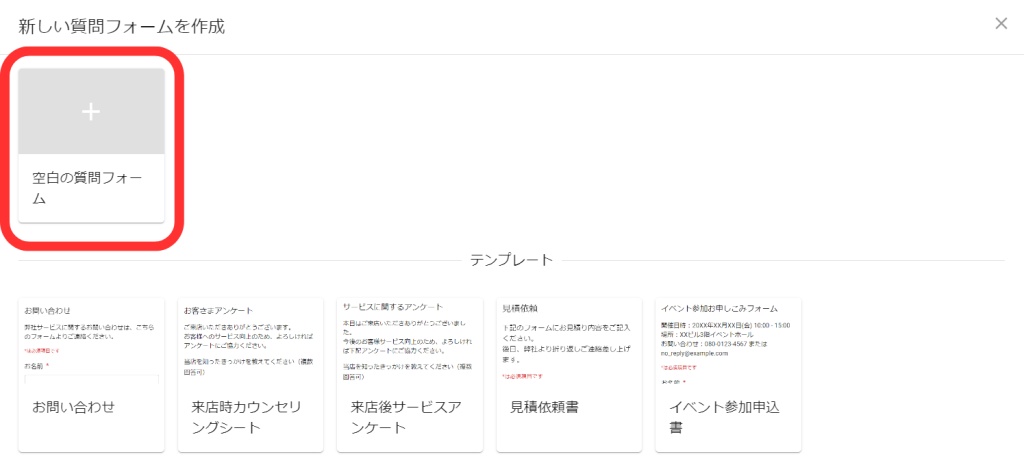Viewport: 1024px width, 463px height.
Task: Click the plus icon for blank form
Action: [x=91, y=112]
